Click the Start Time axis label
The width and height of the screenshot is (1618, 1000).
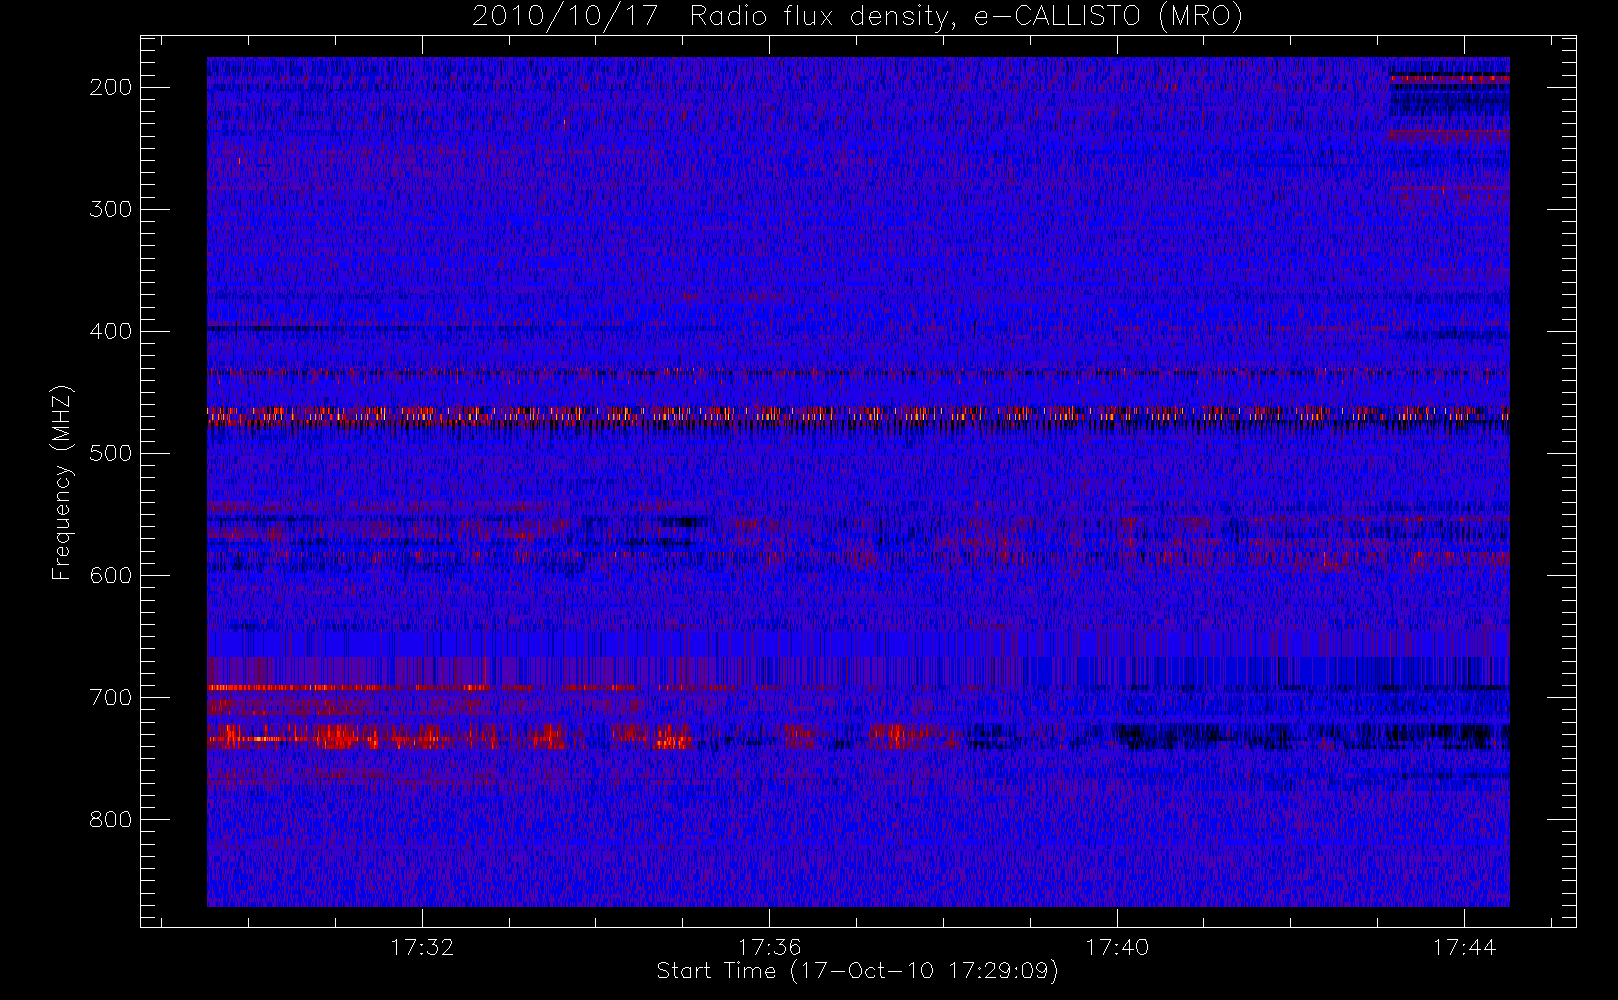pos(857,971)
